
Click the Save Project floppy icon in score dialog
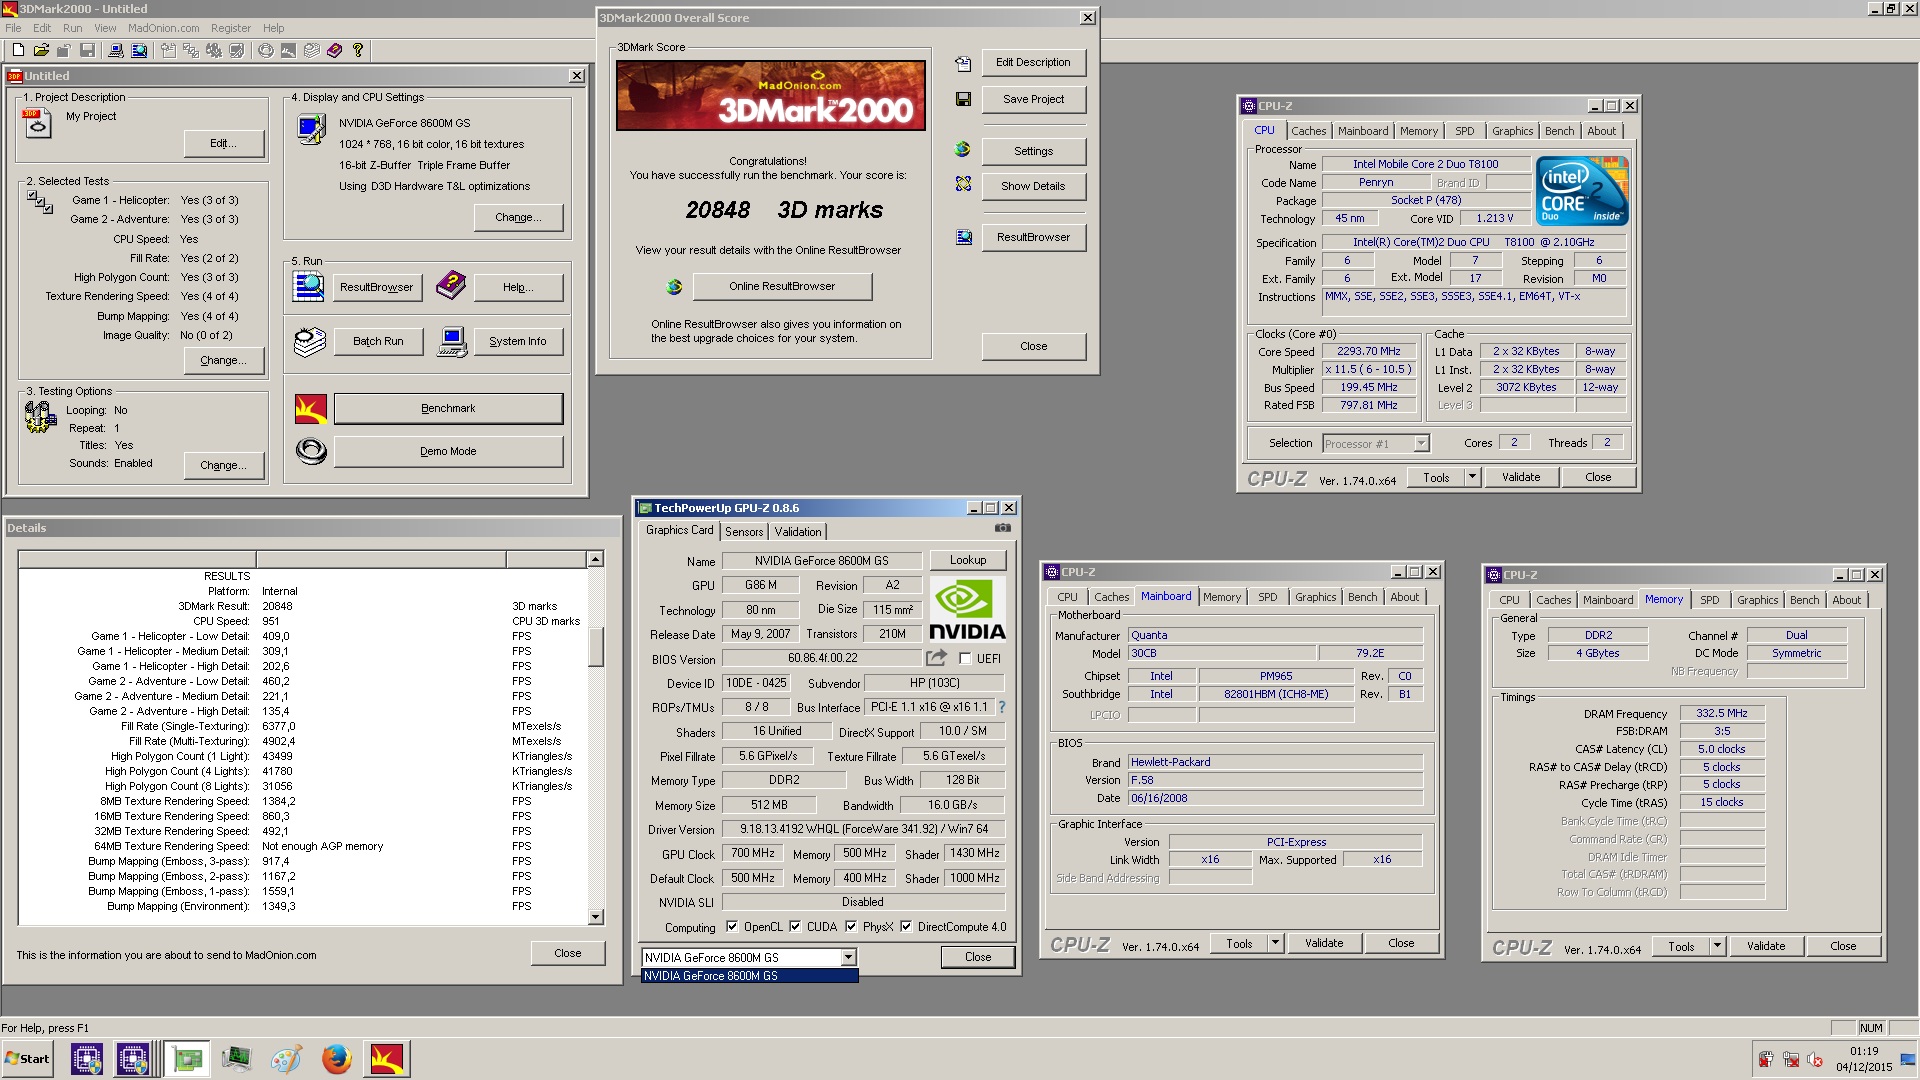(x=963, y=99)
